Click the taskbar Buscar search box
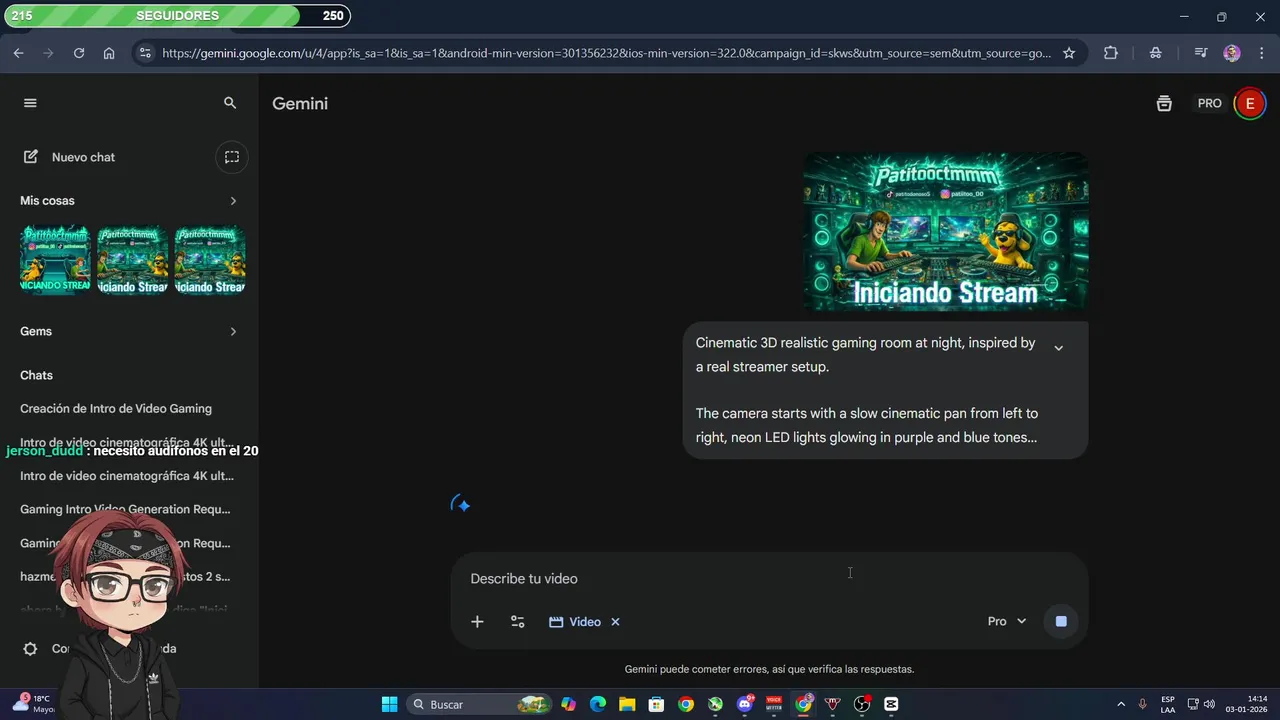The height and width of the screenshot is (720, 1280). tap(480, 704)
